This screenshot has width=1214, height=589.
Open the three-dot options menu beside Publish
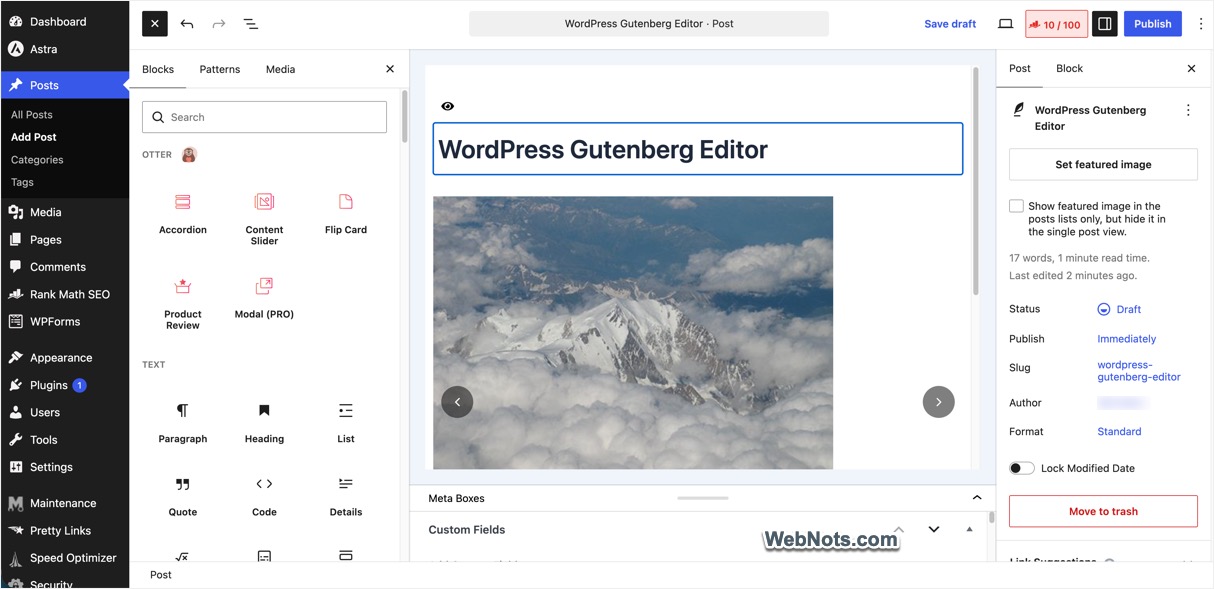pyautogui.click(x=1201, y=24)
